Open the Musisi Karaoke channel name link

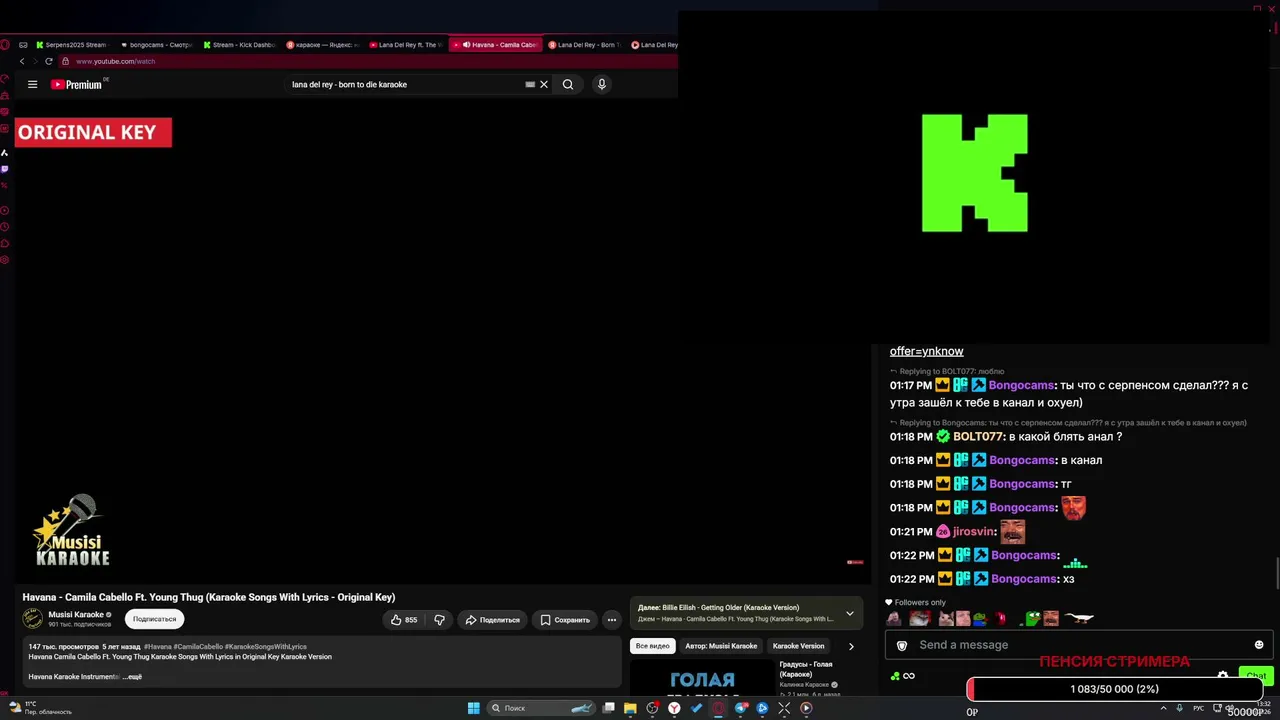[76, 615]
